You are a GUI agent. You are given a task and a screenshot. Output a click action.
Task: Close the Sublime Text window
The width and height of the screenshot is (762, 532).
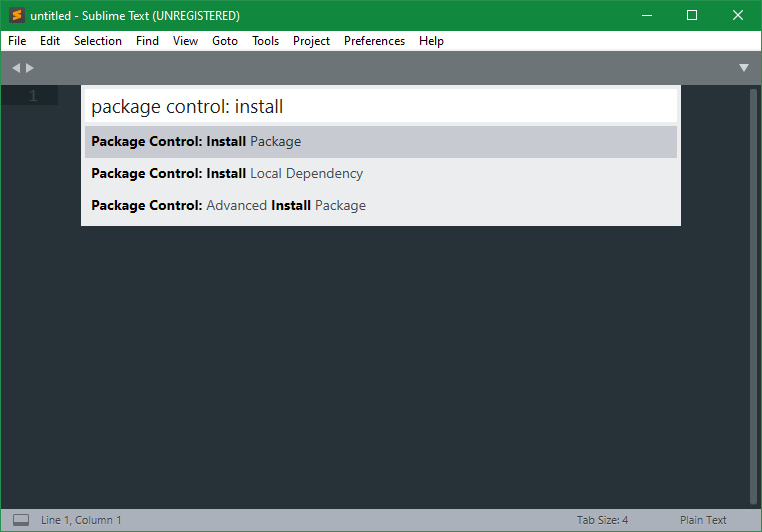738,16
